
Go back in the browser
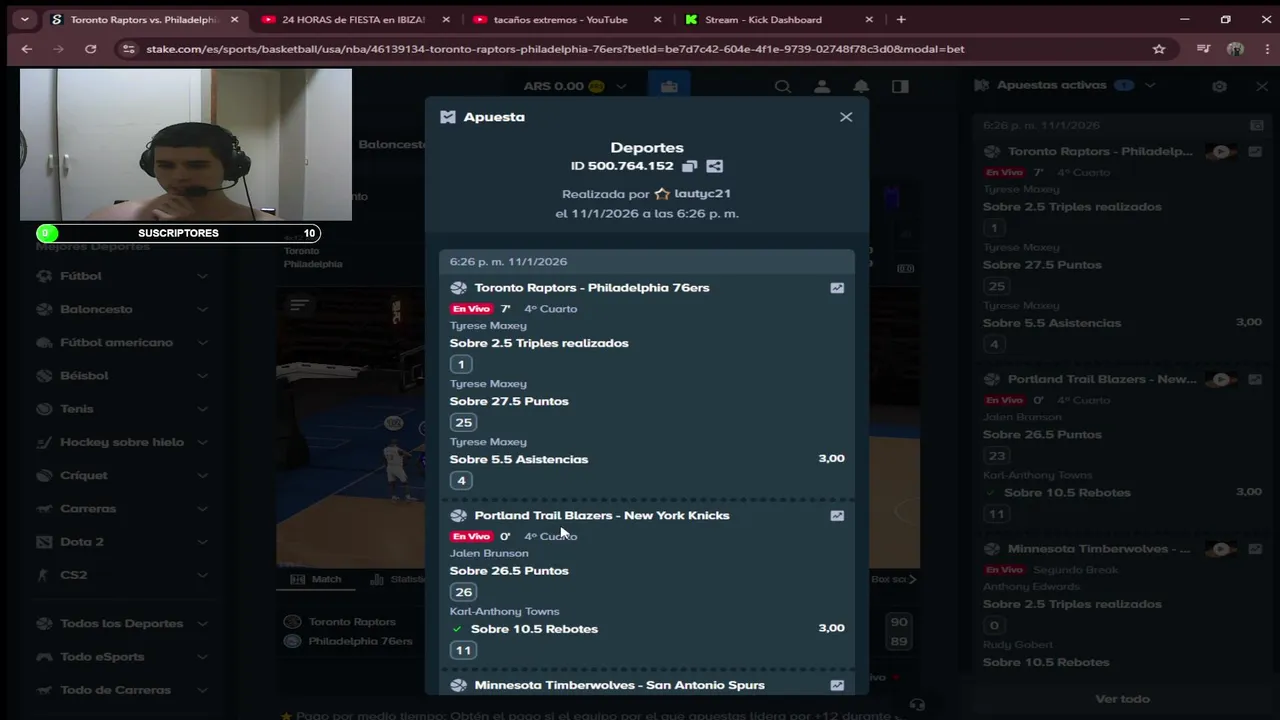click(27, 49)
